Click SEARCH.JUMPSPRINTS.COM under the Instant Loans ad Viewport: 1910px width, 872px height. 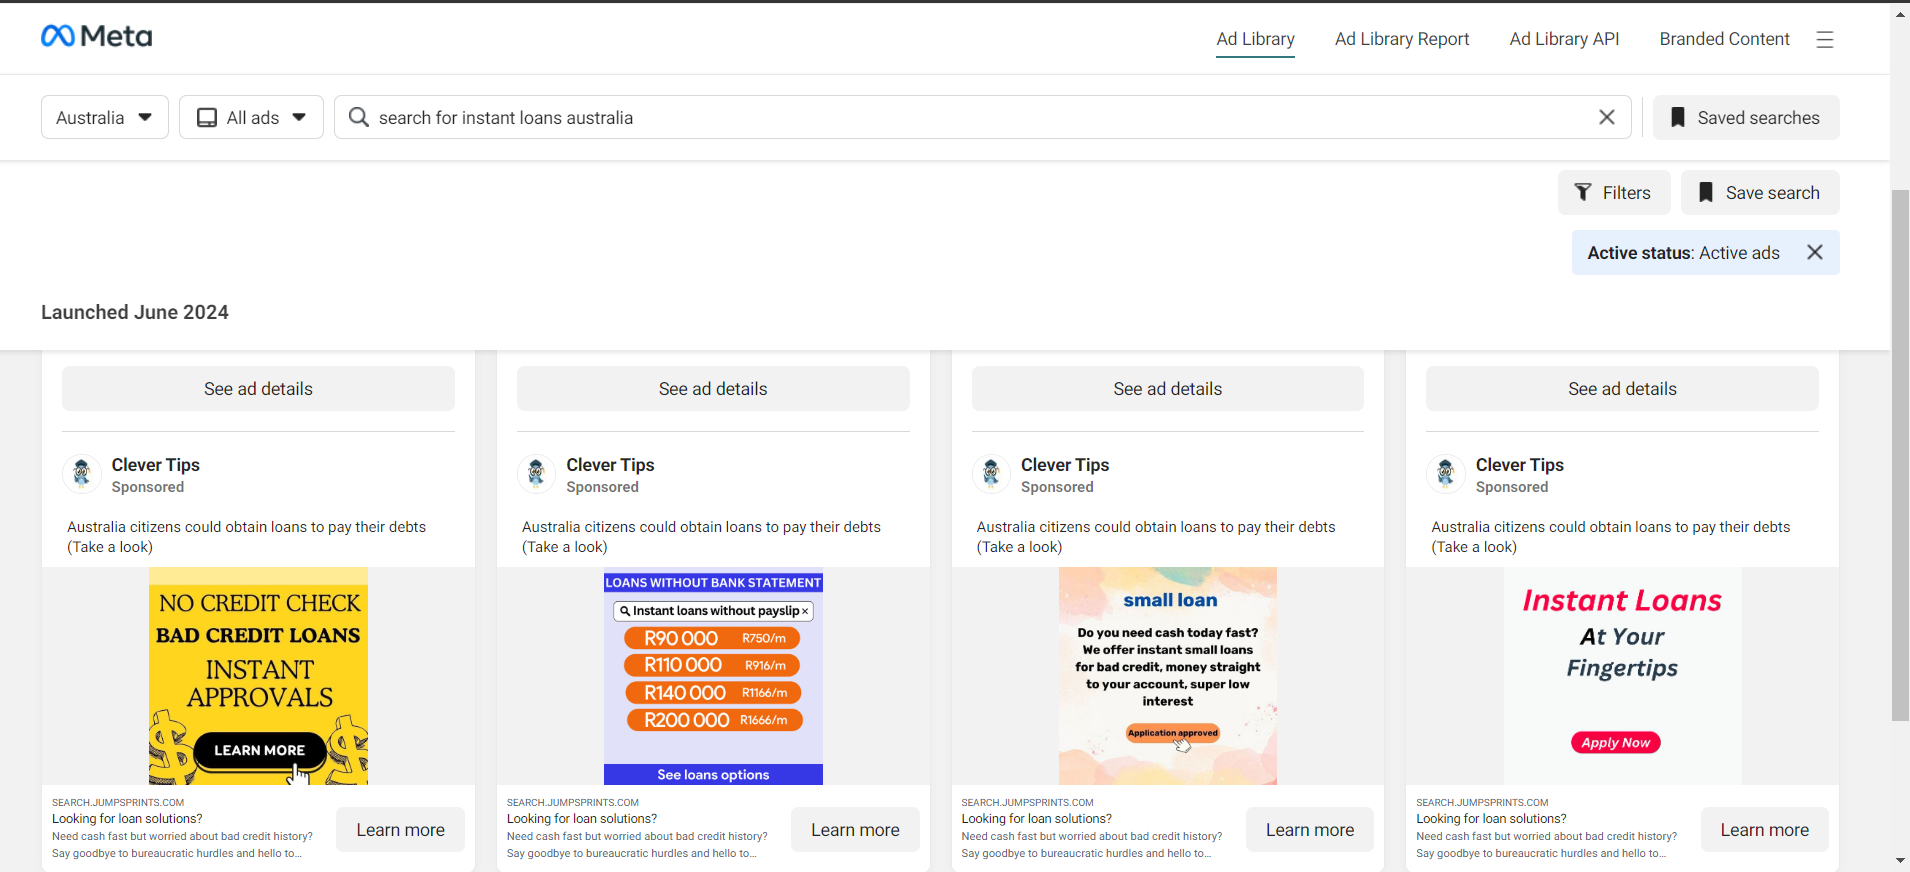pos(1482,802)
